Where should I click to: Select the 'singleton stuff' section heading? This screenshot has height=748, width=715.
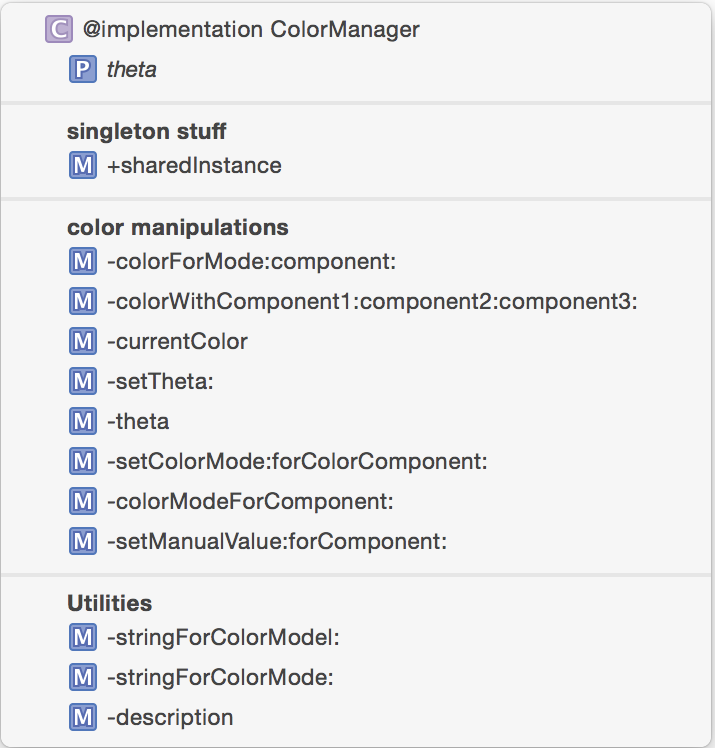click(x=146, y=131)
